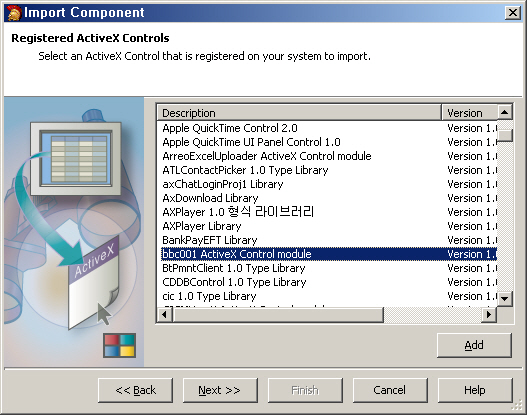Select AxDownload Library row
The width and height of the screenshot is (527, 415).
329,198
